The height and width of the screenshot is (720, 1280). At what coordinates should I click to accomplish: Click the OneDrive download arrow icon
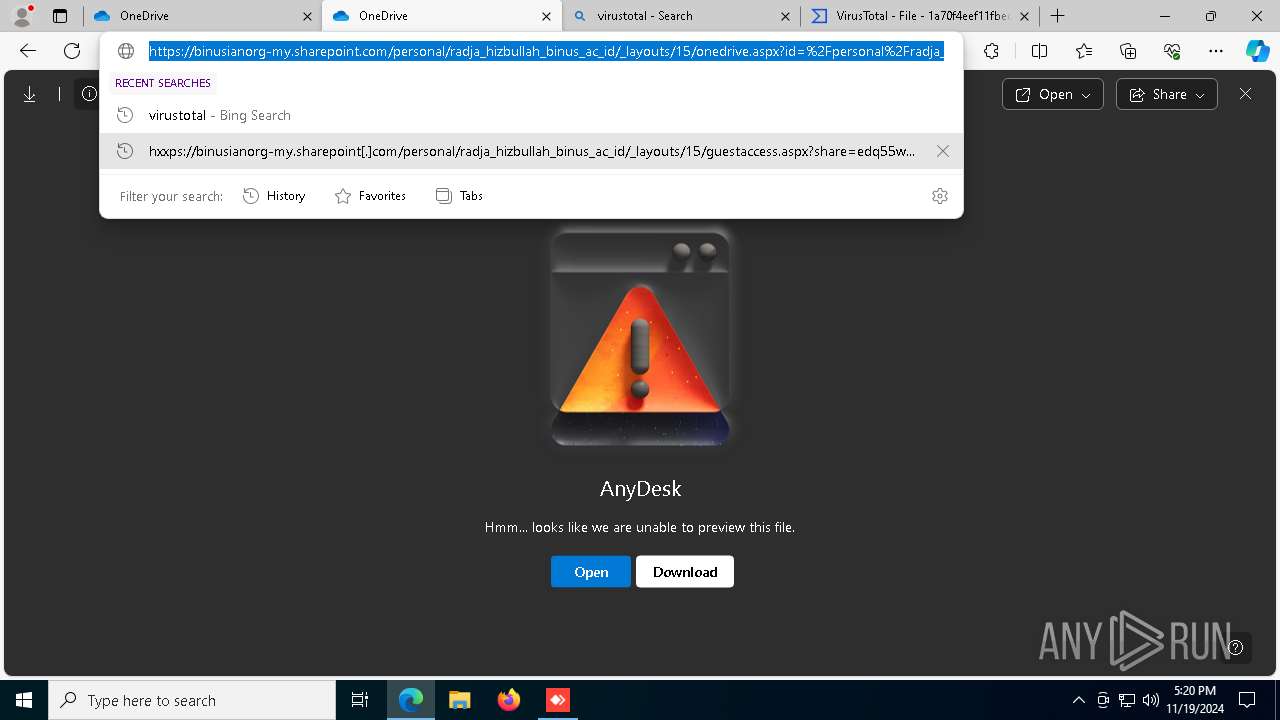(x=30, y=94)
